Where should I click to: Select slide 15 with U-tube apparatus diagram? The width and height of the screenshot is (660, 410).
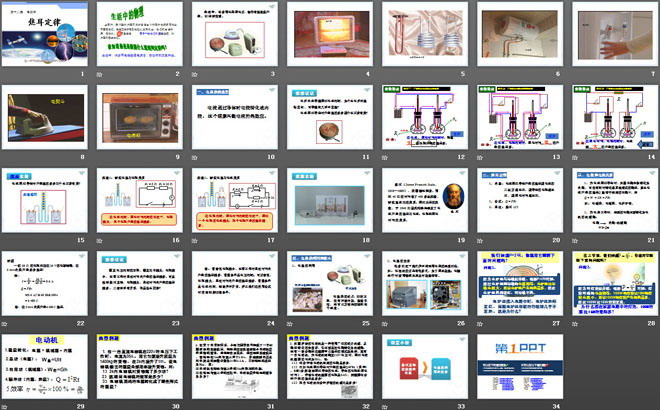pyautogui.click(x=46, y=200)
